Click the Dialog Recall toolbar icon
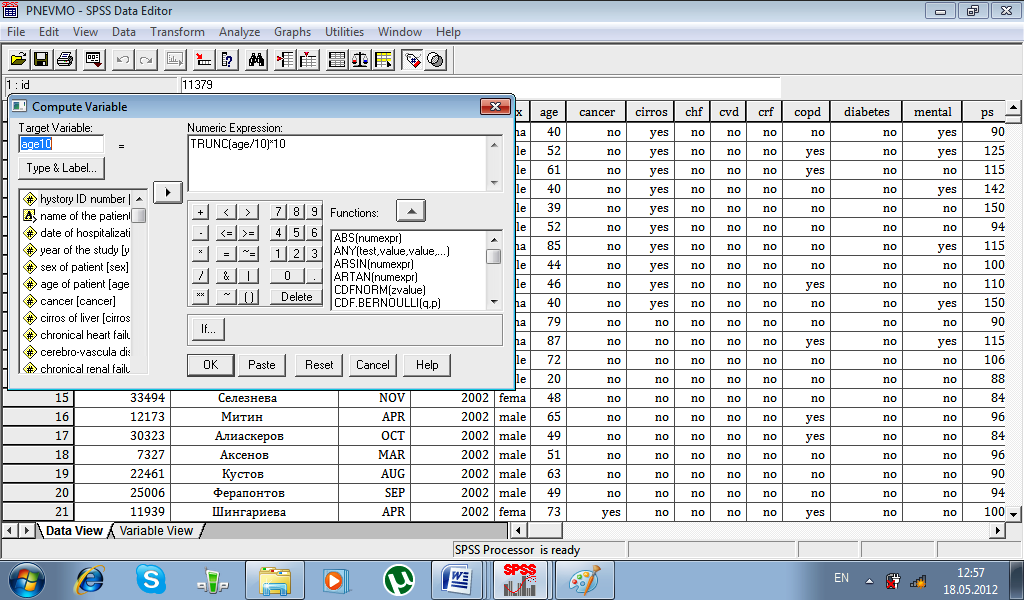The height and width of the screenshot is (600, 1024). click(94, 60)
